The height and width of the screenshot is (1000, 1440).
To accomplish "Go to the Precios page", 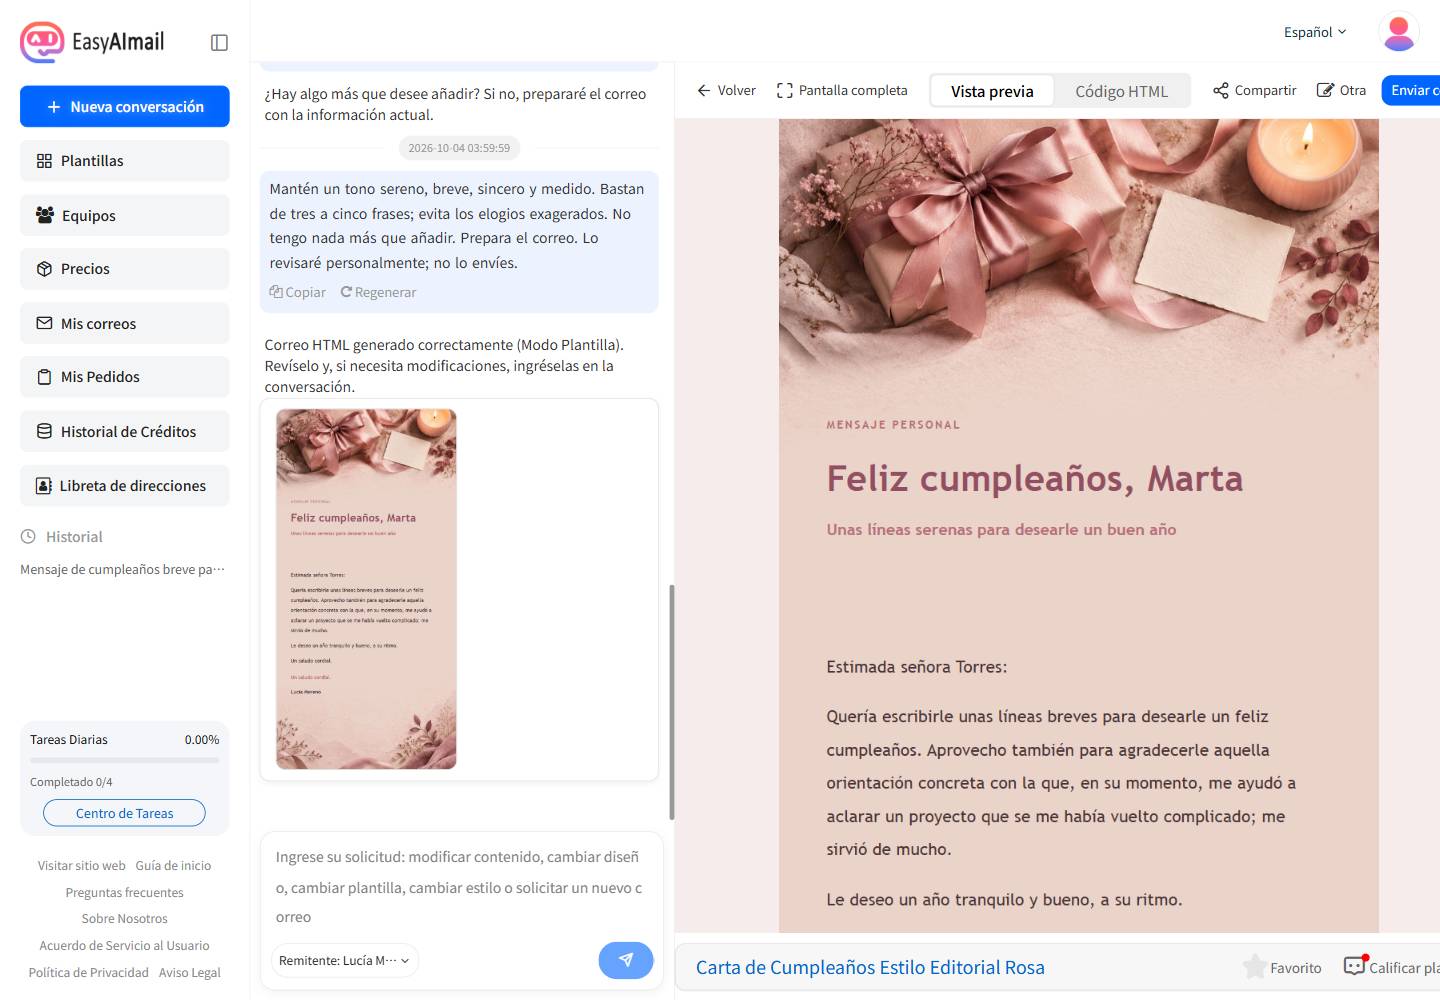I will [x=125, y=269].
